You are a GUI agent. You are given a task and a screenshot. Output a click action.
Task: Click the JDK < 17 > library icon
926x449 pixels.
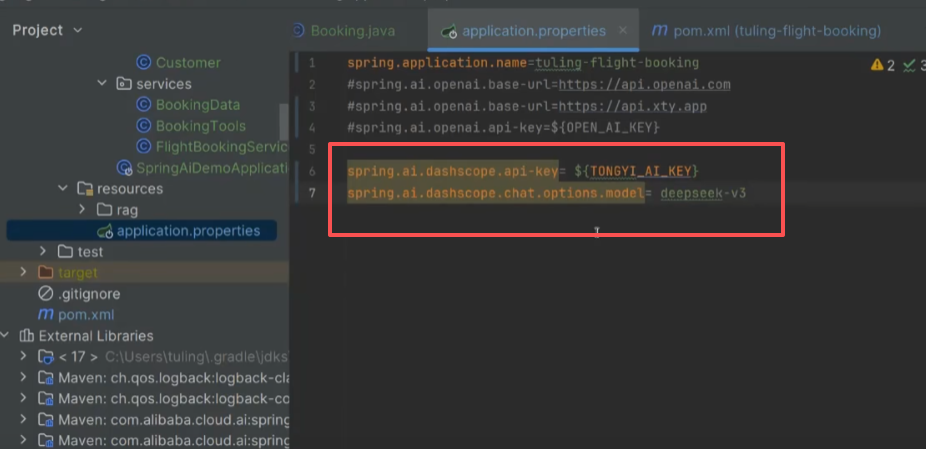tap(45, 357)
